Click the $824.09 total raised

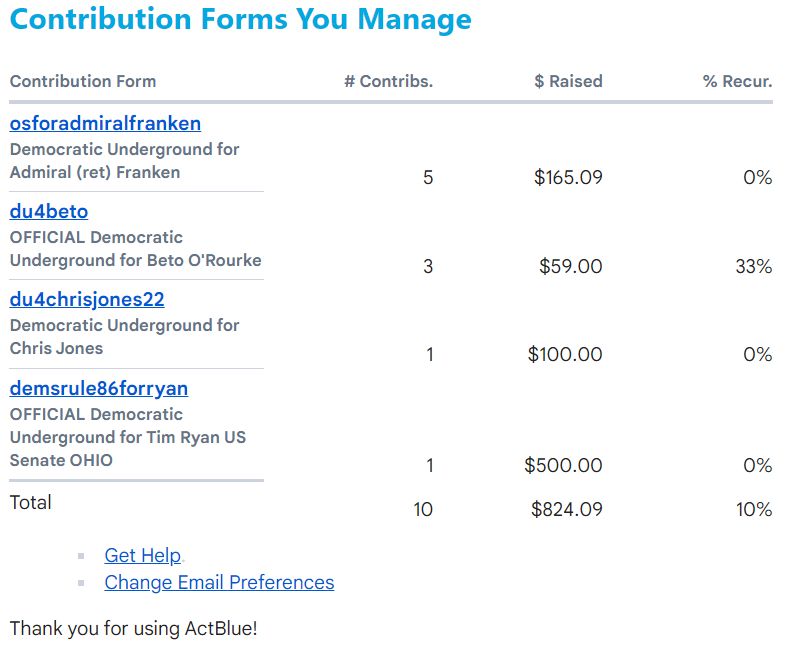pos(566,510)
